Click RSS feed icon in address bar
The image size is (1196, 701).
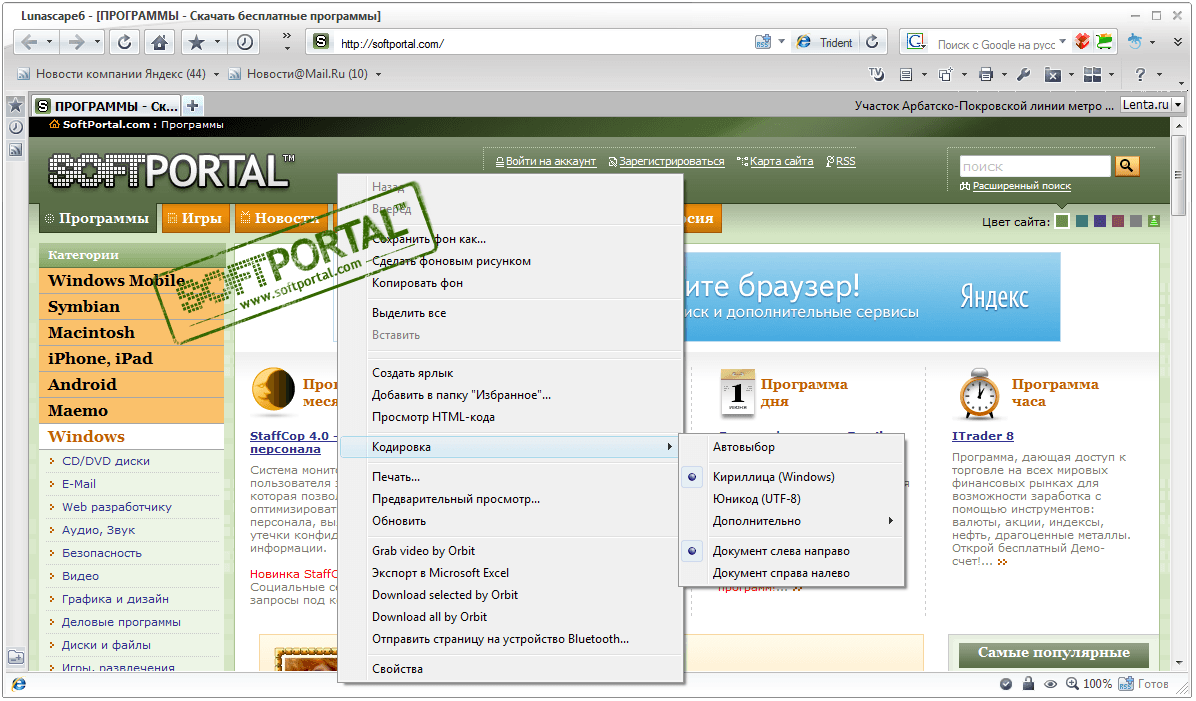click(763, 43)
